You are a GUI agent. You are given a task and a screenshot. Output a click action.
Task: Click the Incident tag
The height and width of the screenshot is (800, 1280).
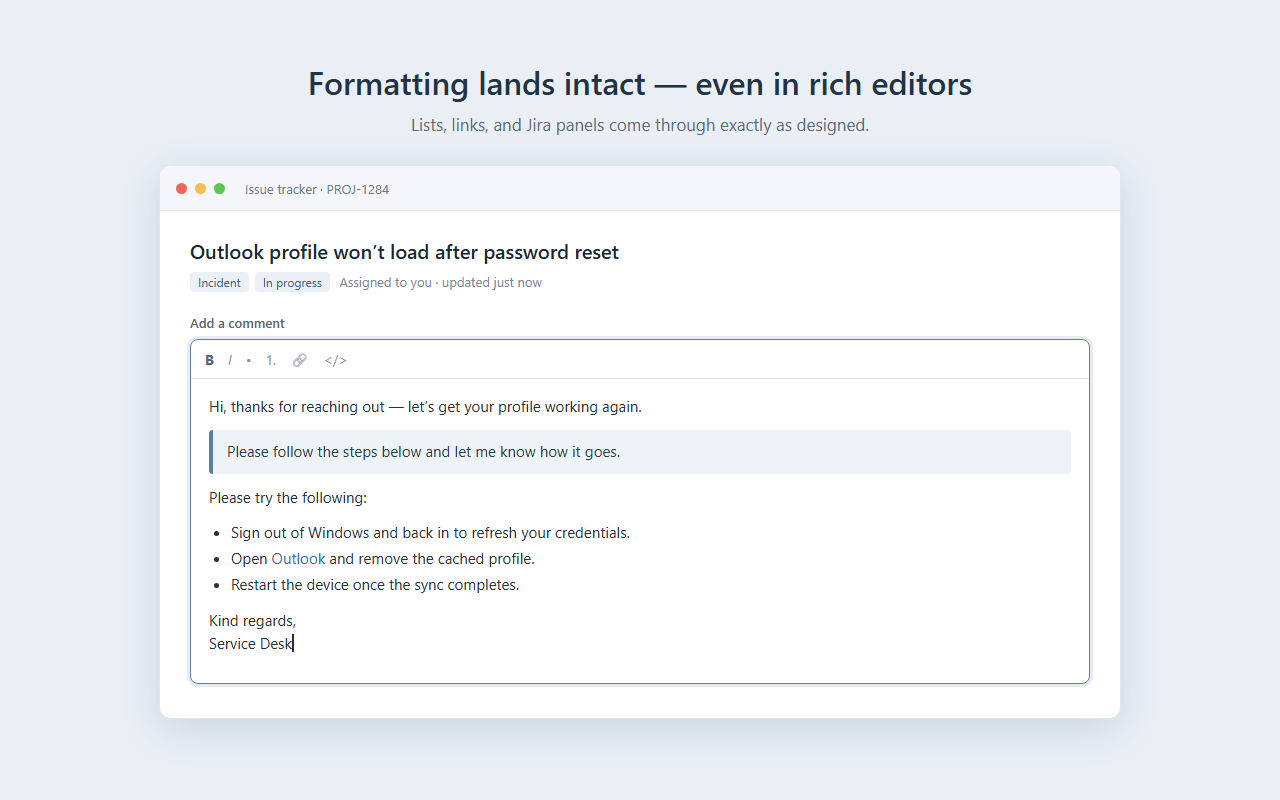point(219,283)
